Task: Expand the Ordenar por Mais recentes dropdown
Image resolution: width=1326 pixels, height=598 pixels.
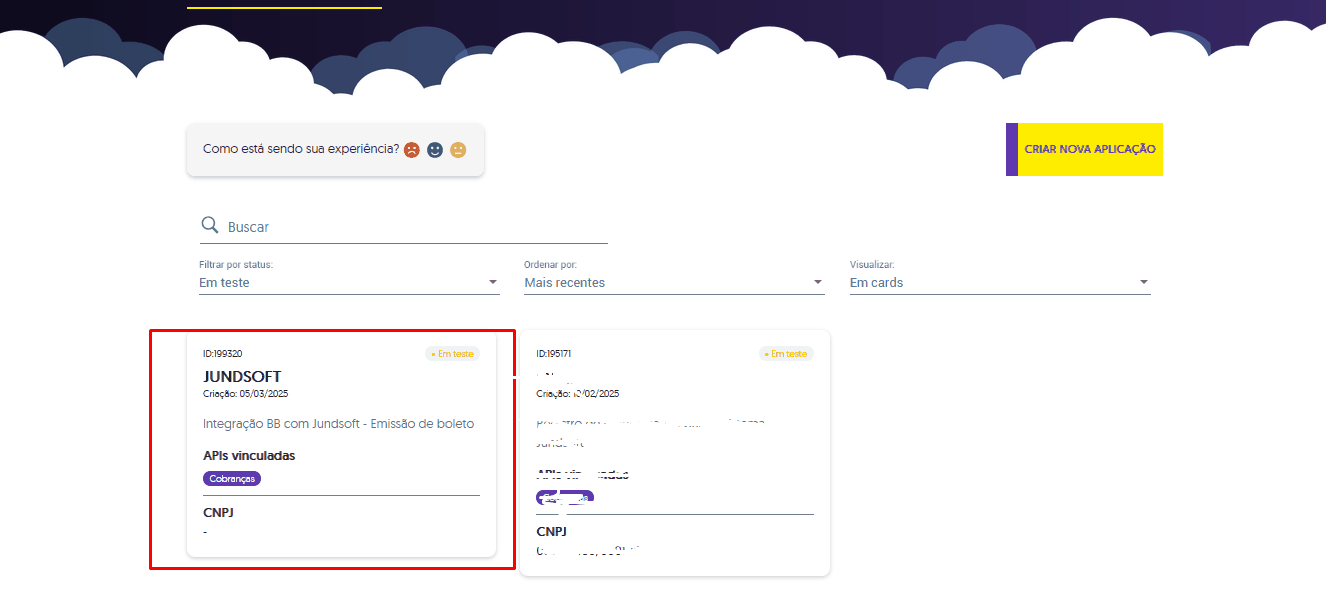Action: pos(674,283)
